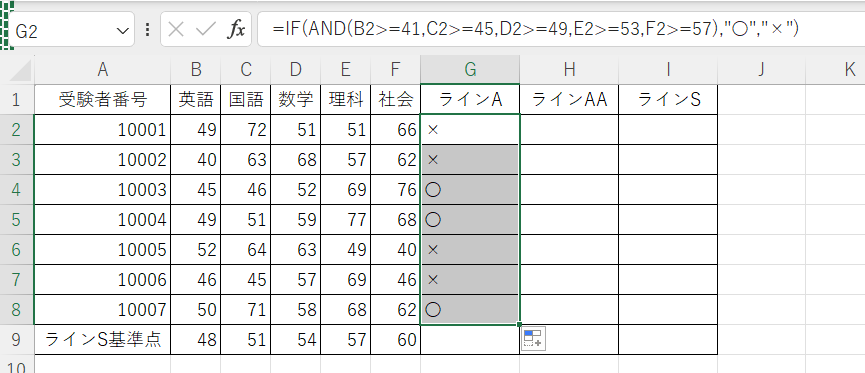Select column K header
The image size is (865, 373).
click(849, 70)
